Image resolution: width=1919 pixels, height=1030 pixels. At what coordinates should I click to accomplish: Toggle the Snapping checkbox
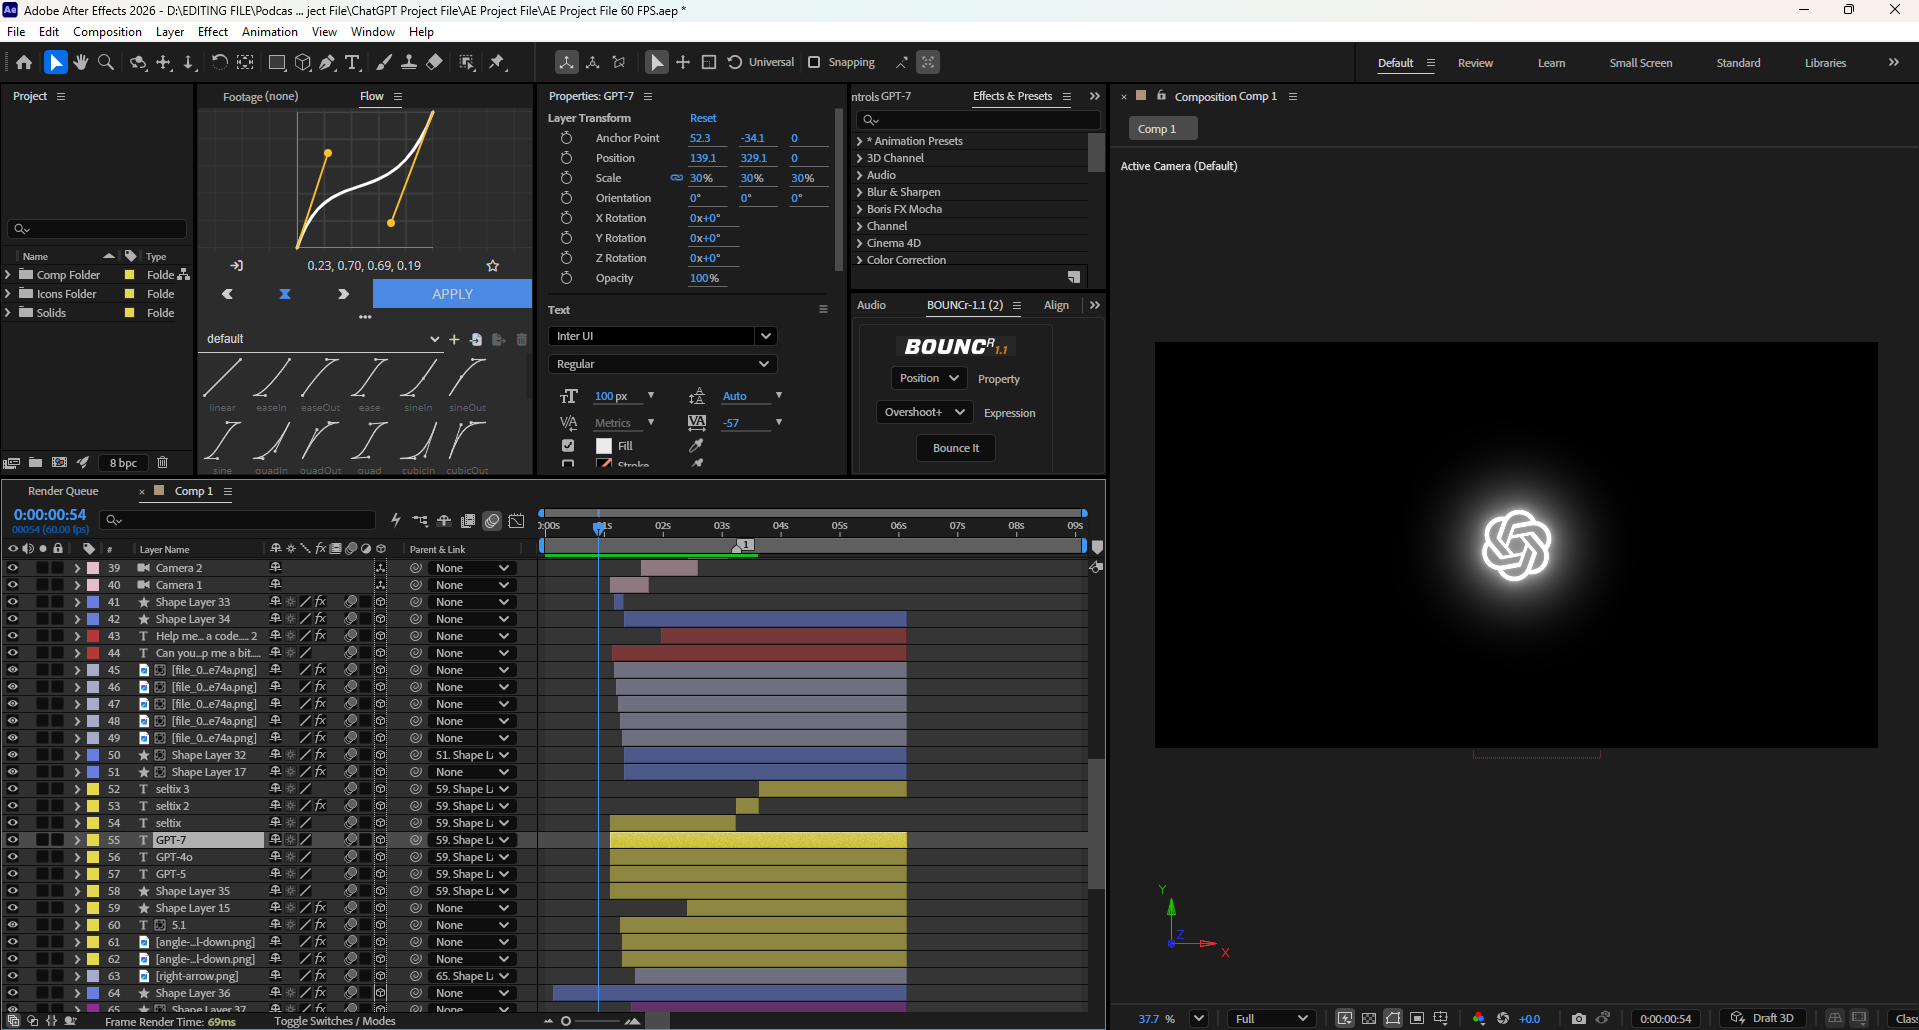pyautogui.click(x=814, y=62)
